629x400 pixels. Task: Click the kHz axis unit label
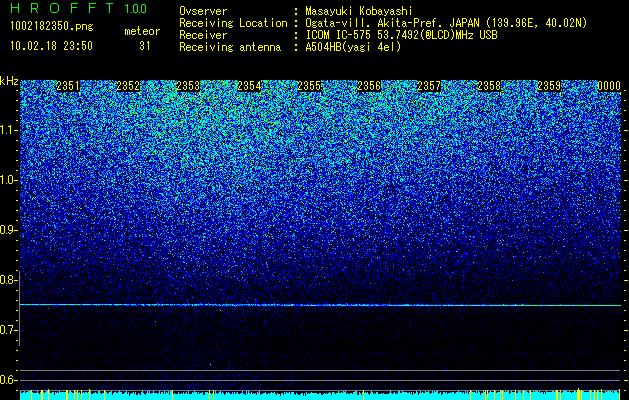pos(9,81)
